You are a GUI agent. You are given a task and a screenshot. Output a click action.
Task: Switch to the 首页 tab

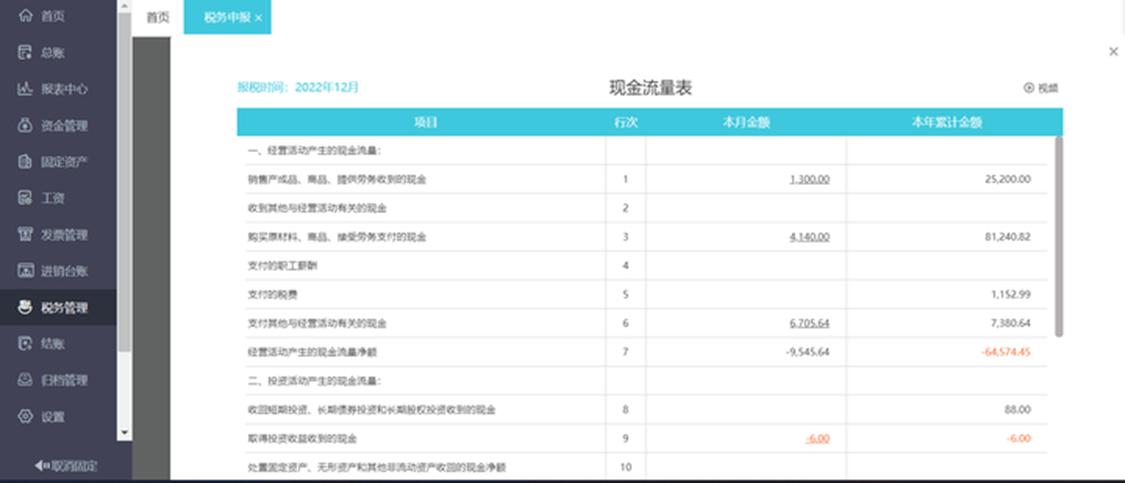[158, 17]
